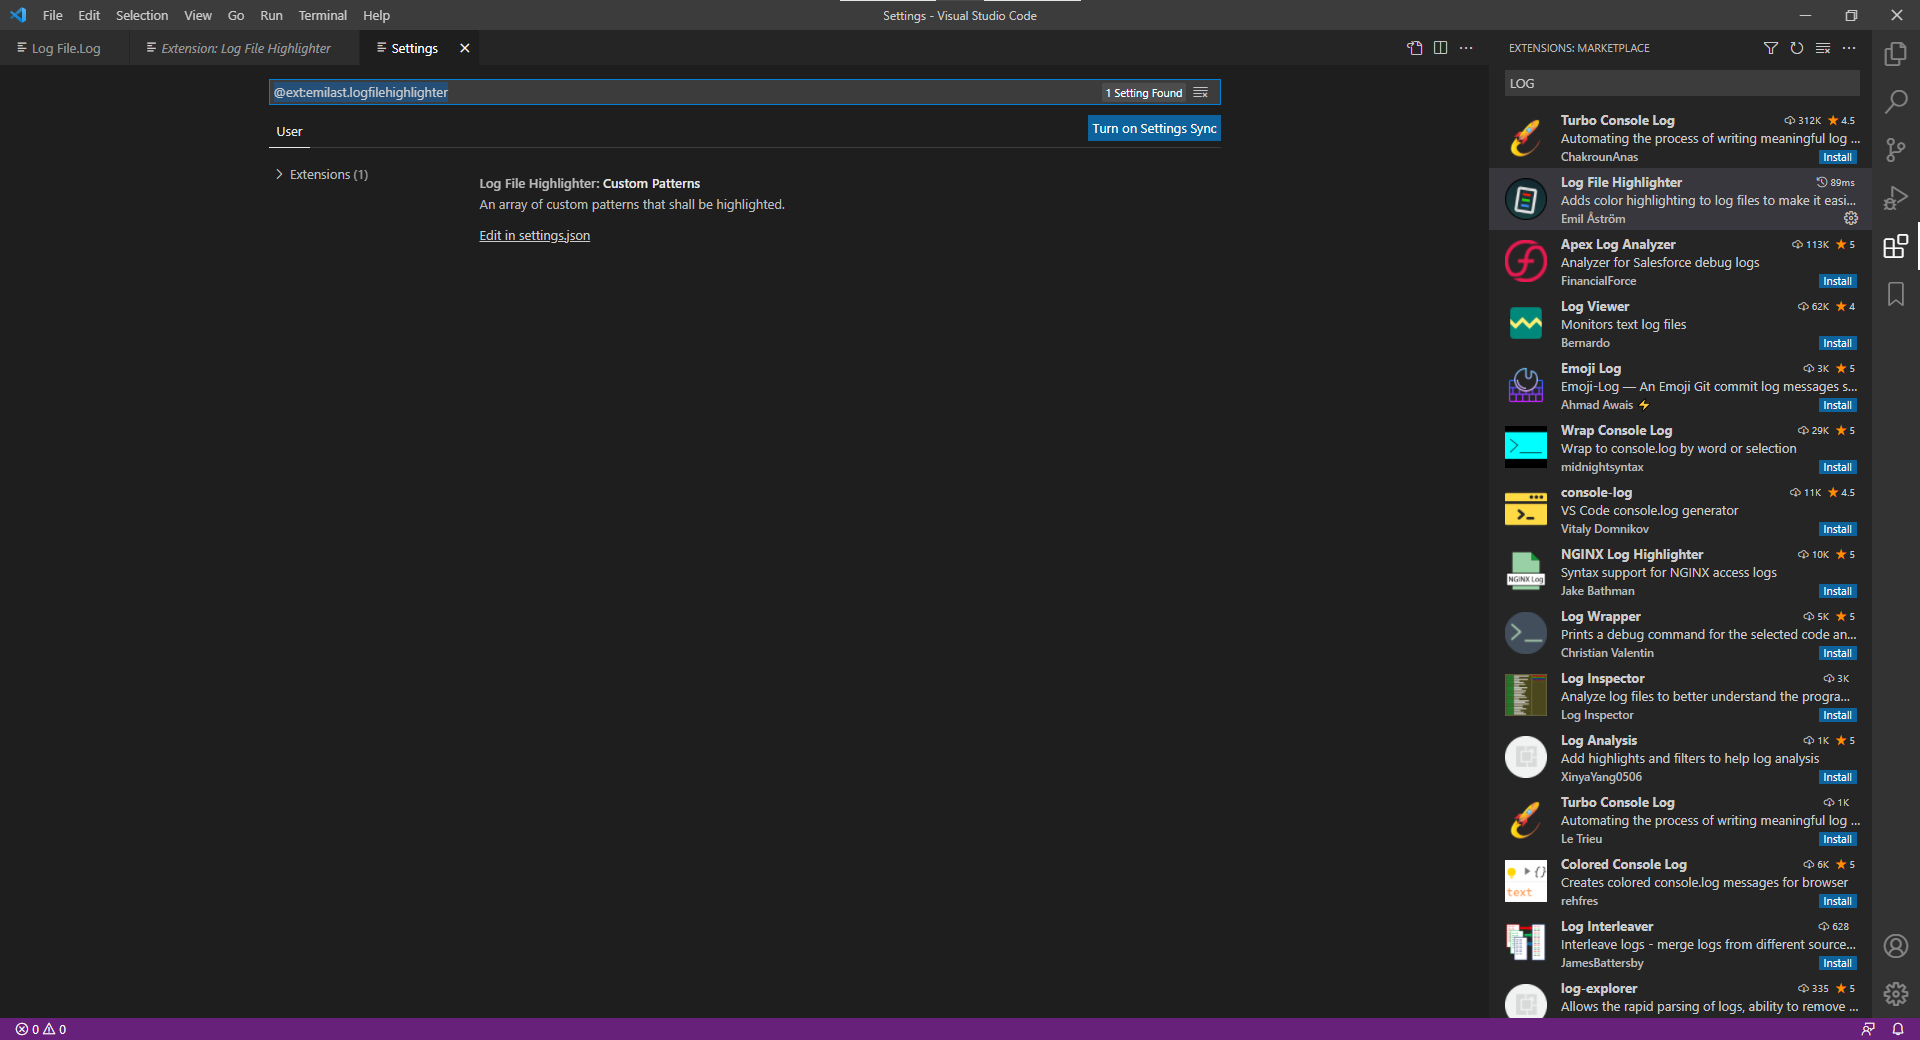Open the Terminal menu
Viewport: 1920px width, 1040px height.
click(x=322, y=15)
